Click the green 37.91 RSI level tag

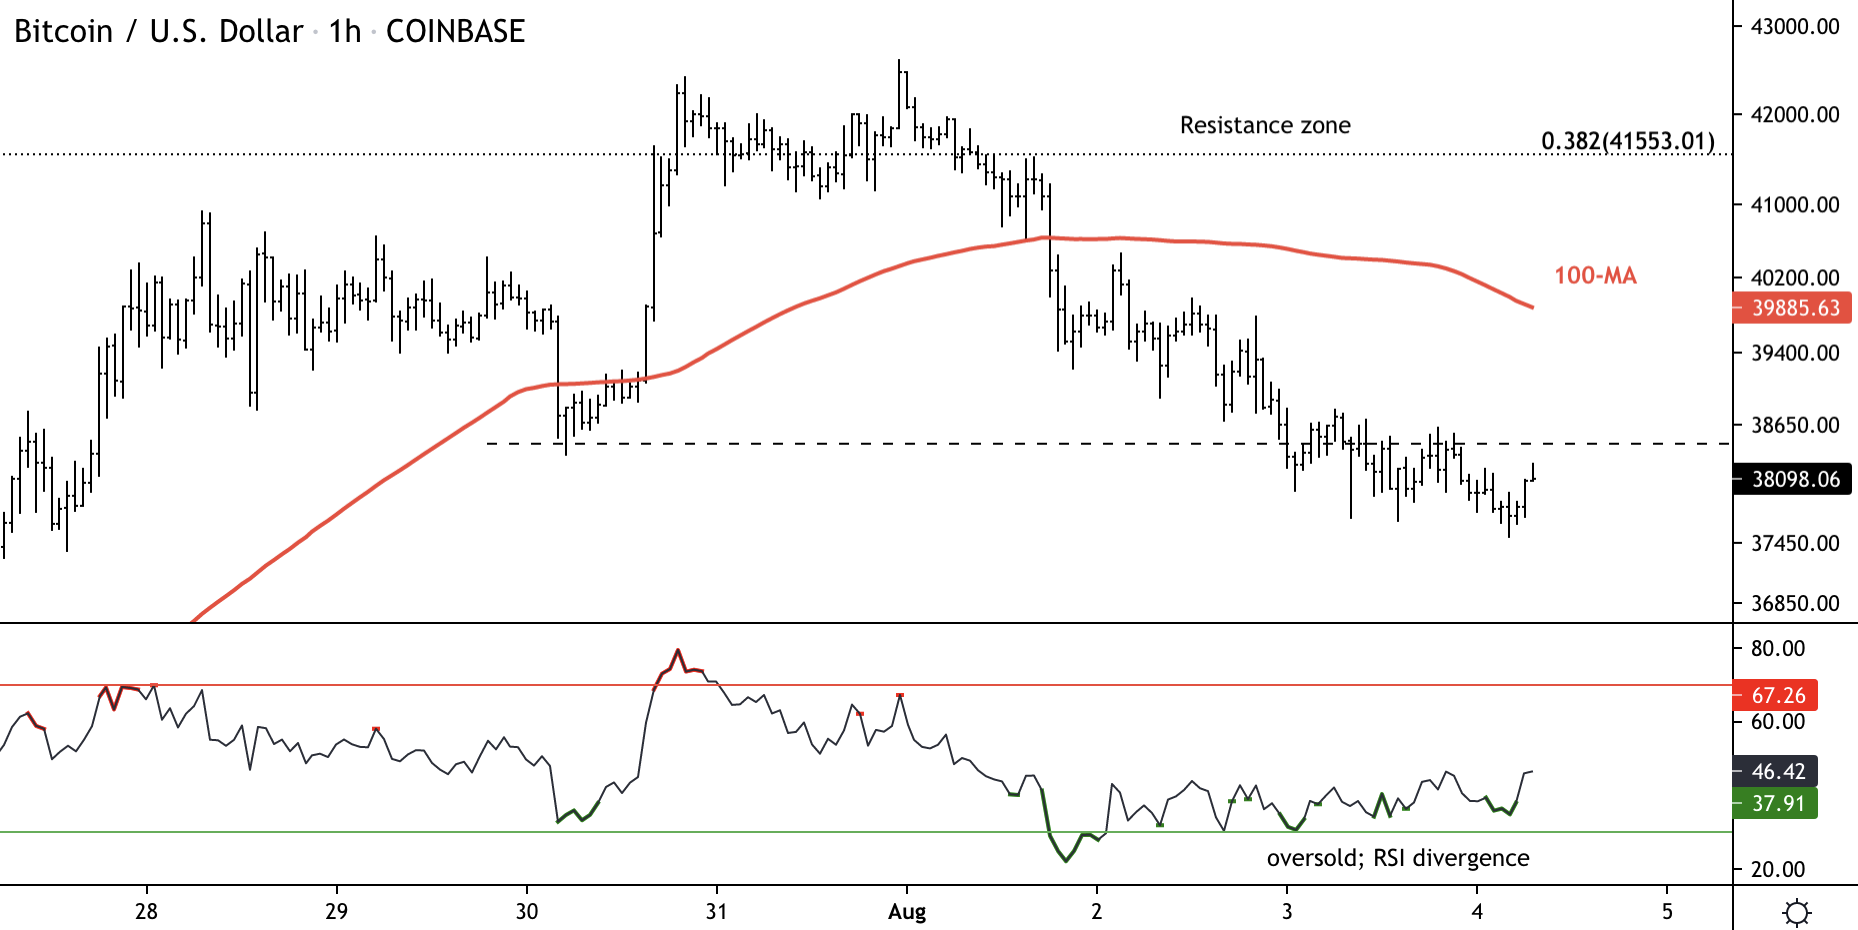coord(1776,804)
